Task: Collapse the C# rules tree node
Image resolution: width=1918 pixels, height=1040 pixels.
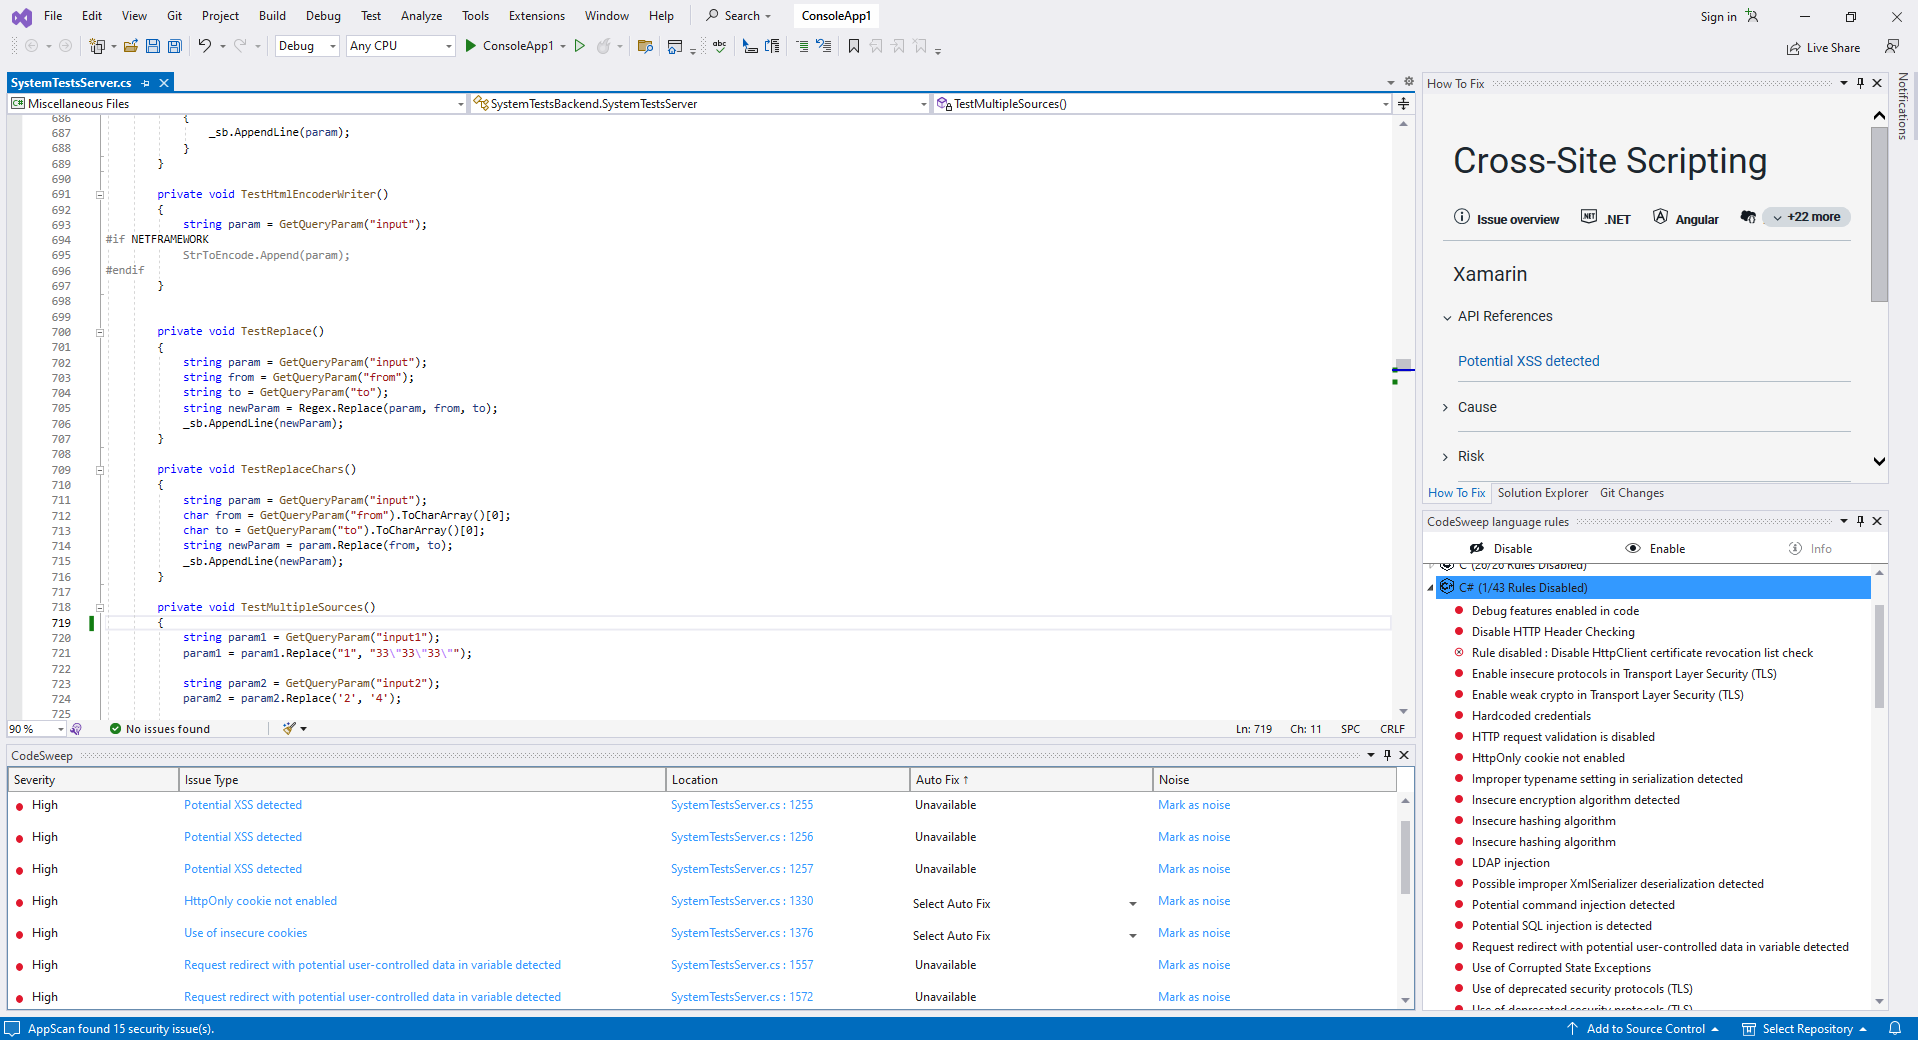Action: (x=1430, y=588)
